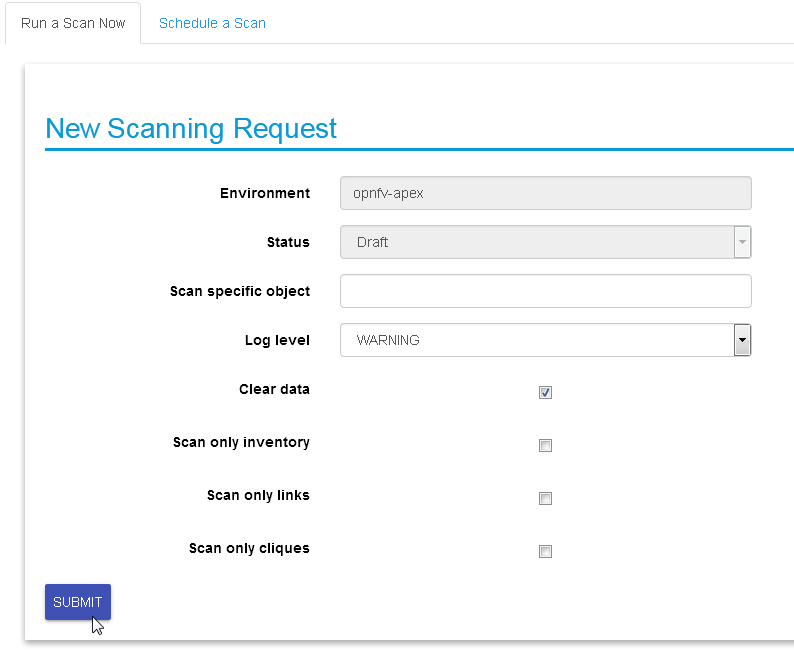Uncheck the Clear data checkbox
The height and width of the screenshot is (651, 794).
click(545, 392)
